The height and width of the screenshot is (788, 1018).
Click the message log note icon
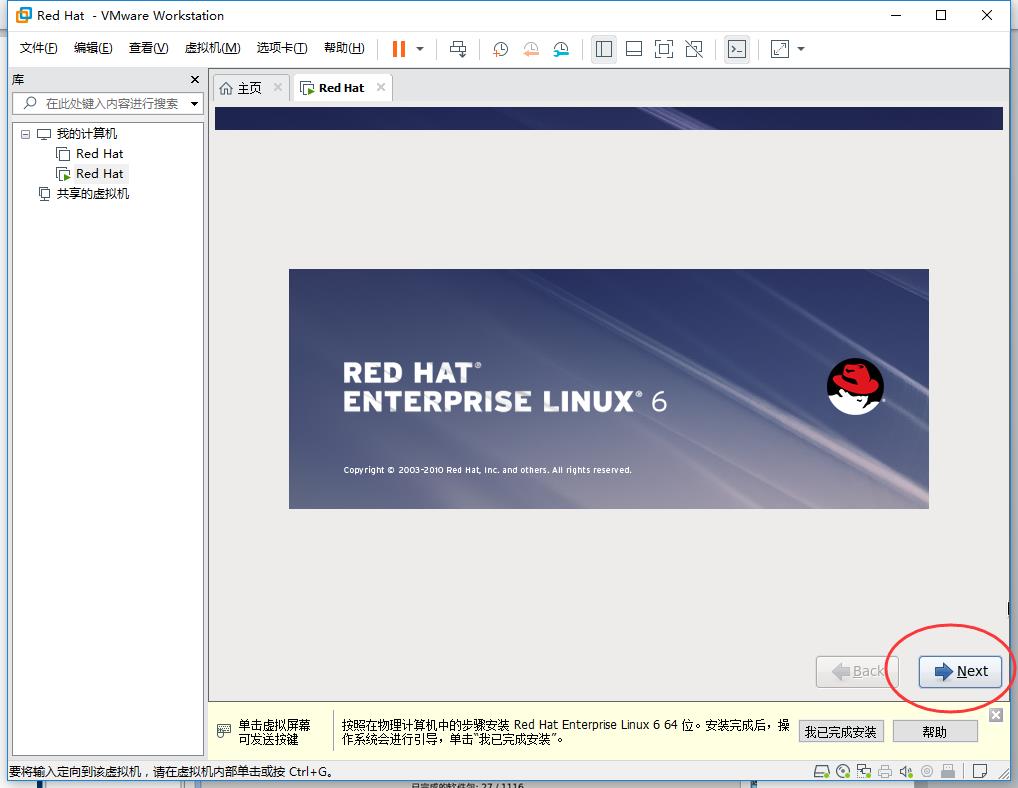coord(980,771)
